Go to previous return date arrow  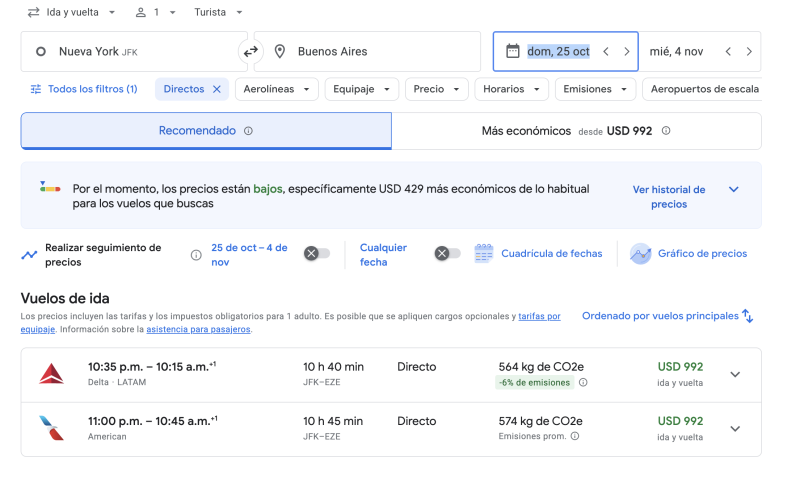point(728,51)
